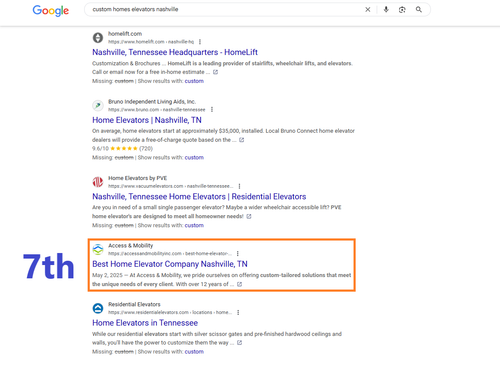
Task: Click the homelift.com globe favicon
Action: [98, 38]
